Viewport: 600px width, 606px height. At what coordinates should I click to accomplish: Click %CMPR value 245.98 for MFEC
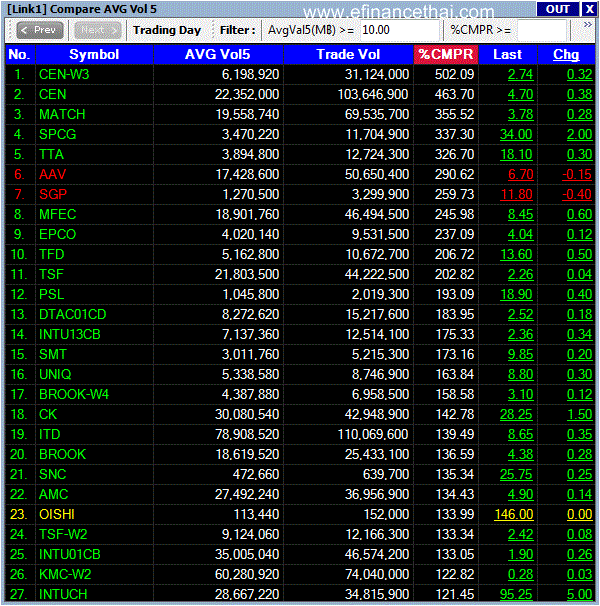[455, 214]
